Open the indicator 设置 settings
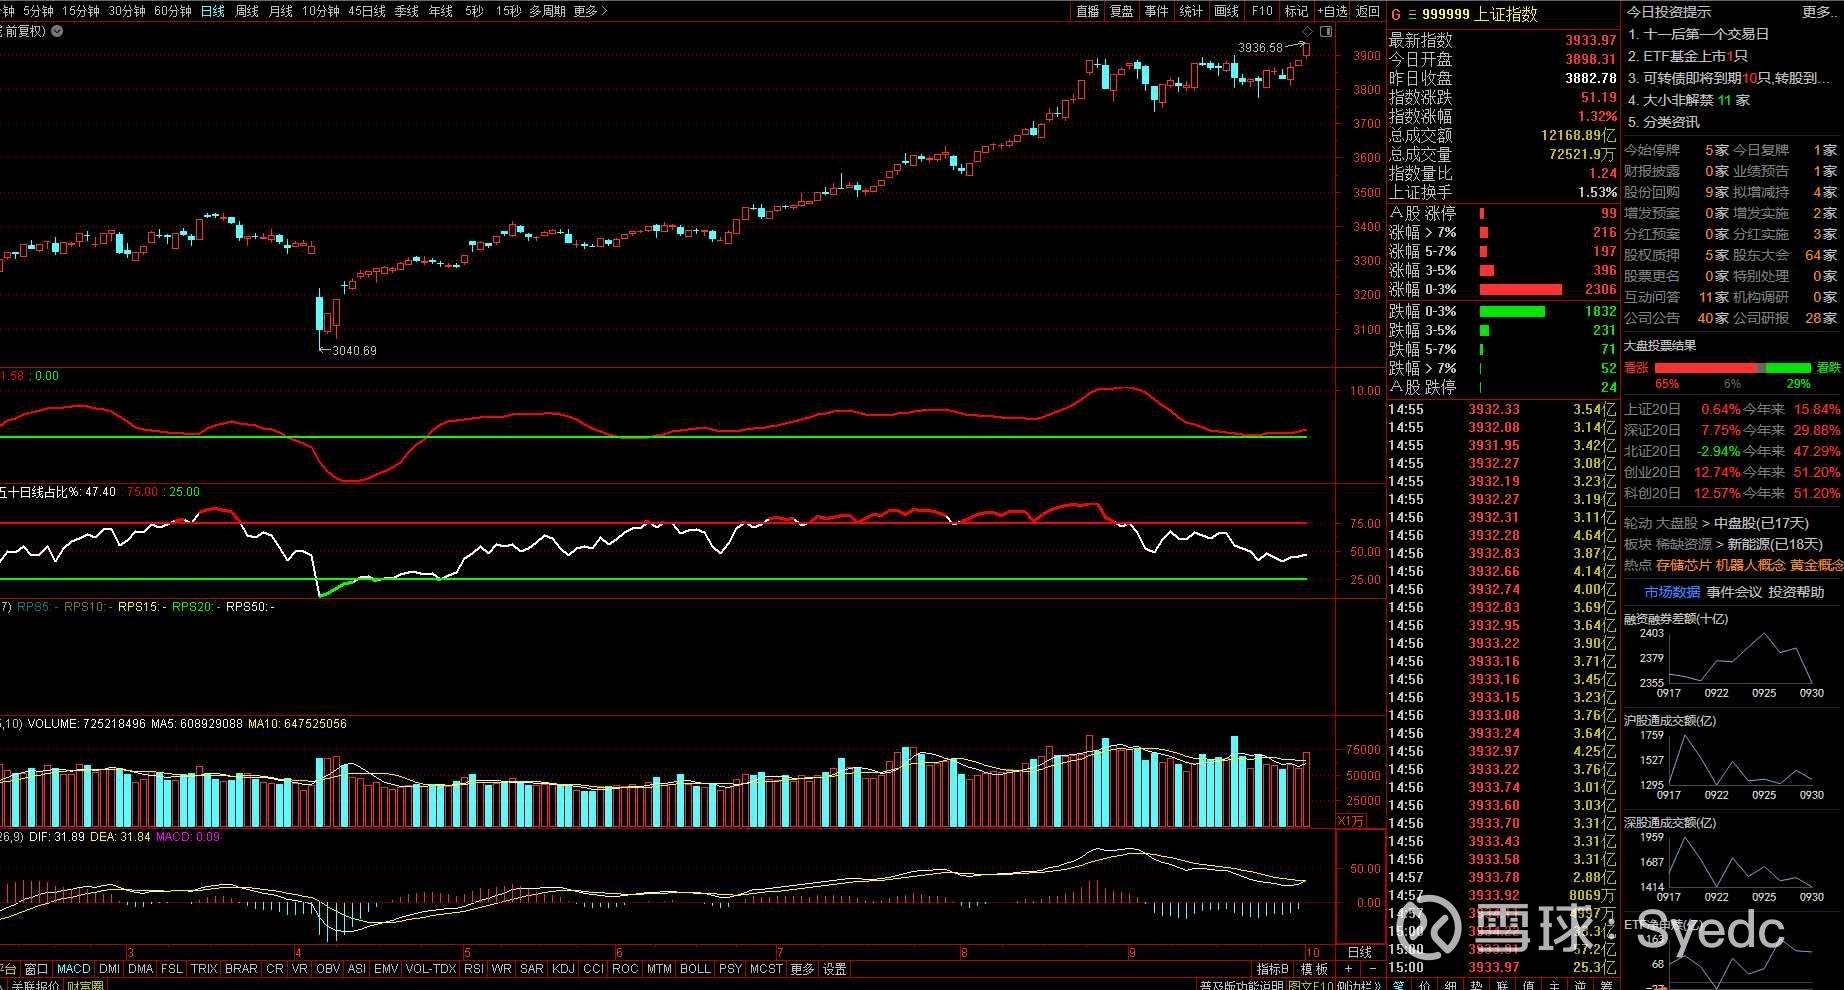This screenshot has height=990, width=1844. (835, 969)
